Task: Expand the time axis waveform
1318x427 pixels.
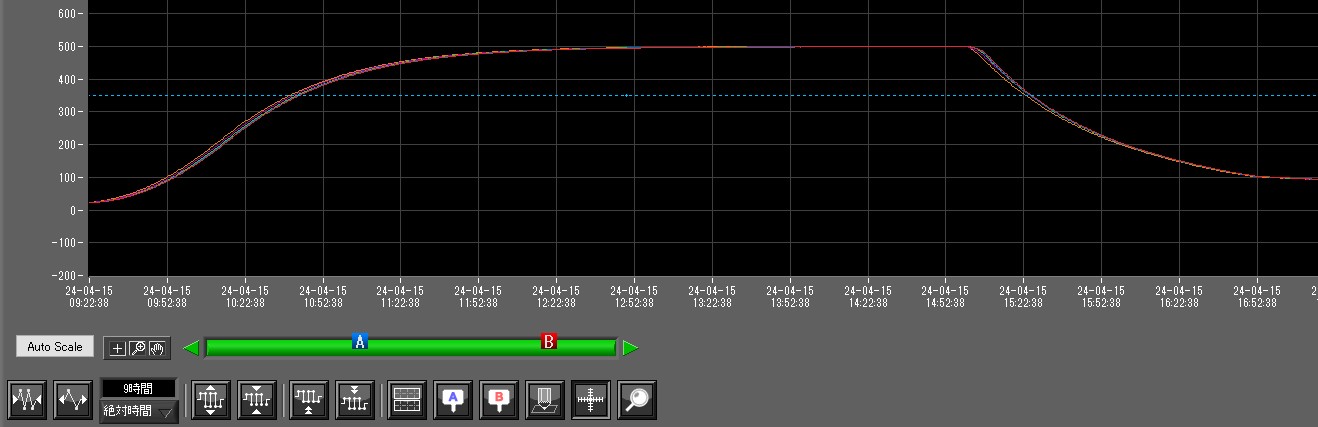Action: pyautogui.click(x=73, y=399)
